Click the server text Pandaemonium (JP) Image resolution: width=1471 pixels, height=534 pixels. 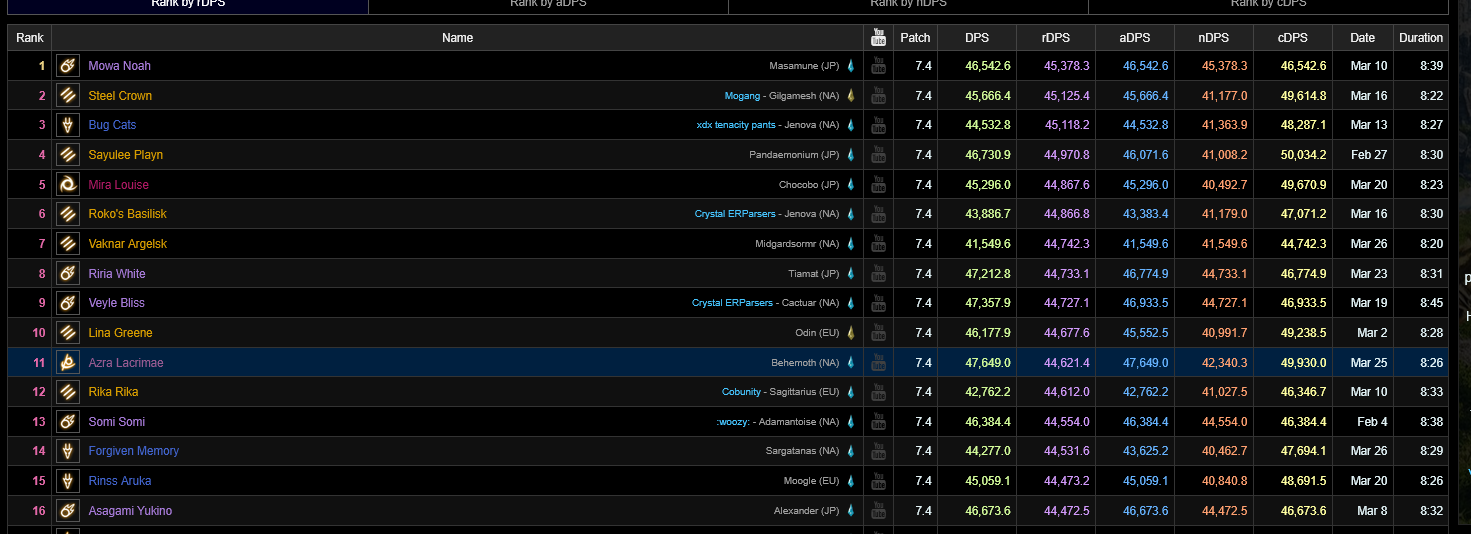click(794, 155)
